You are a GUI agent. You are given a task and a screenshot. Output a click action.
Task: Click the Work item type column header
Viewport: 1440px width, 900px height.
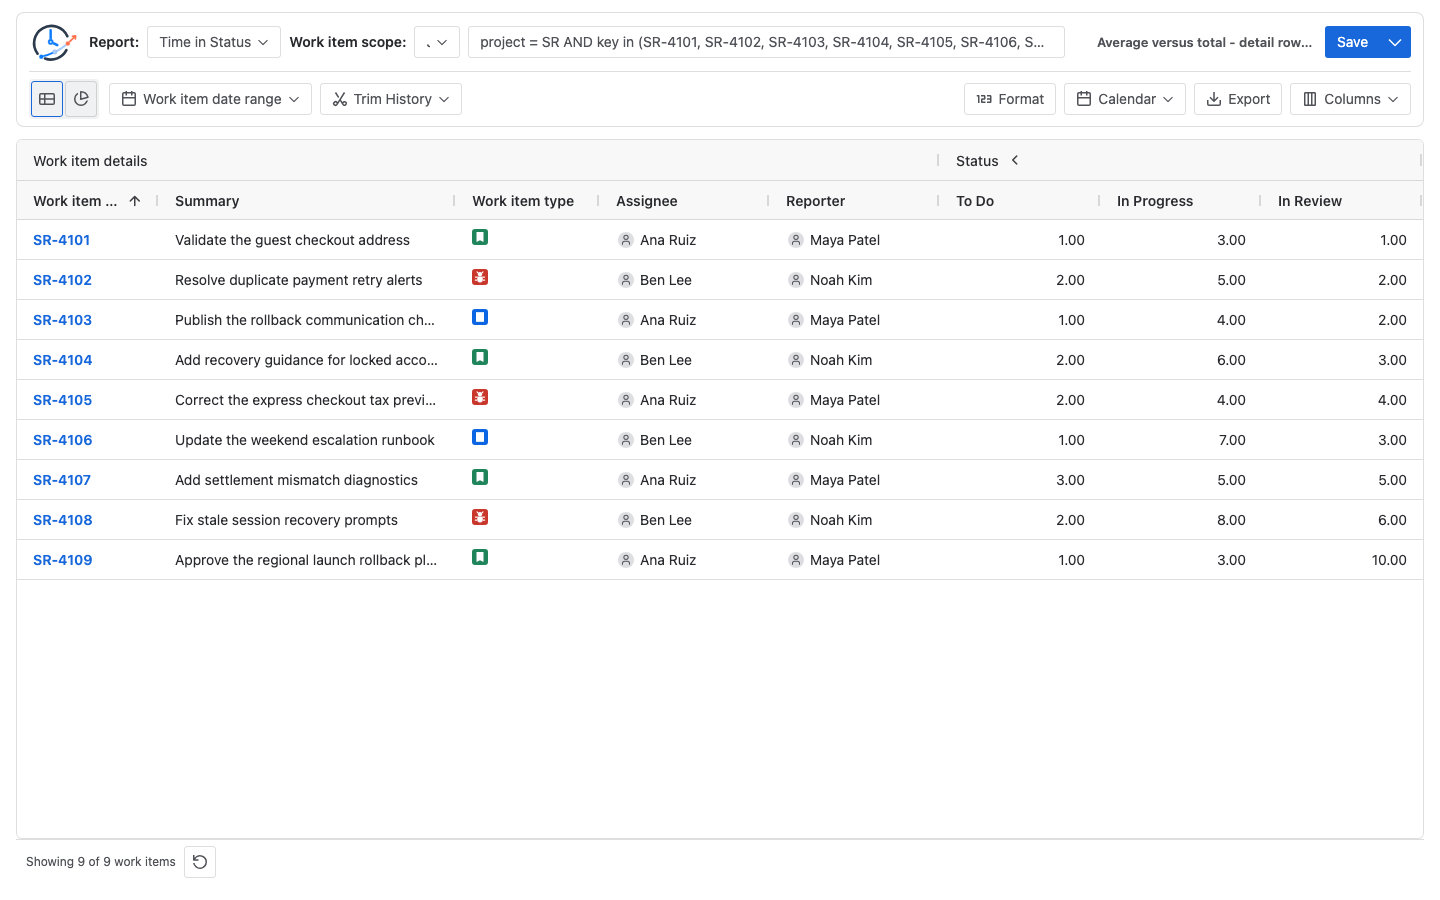(523, 201)
